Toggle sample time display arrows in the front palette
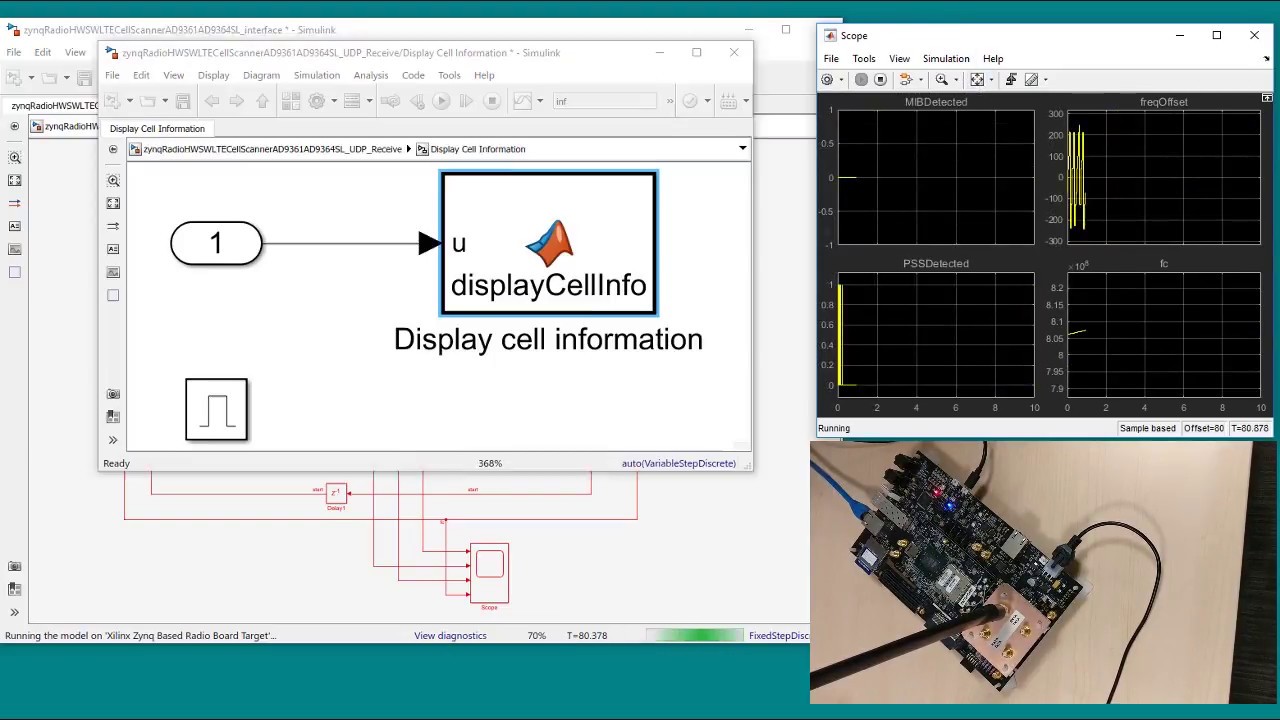The height and width of the screenshot is (720, 1280). [113, 226]
